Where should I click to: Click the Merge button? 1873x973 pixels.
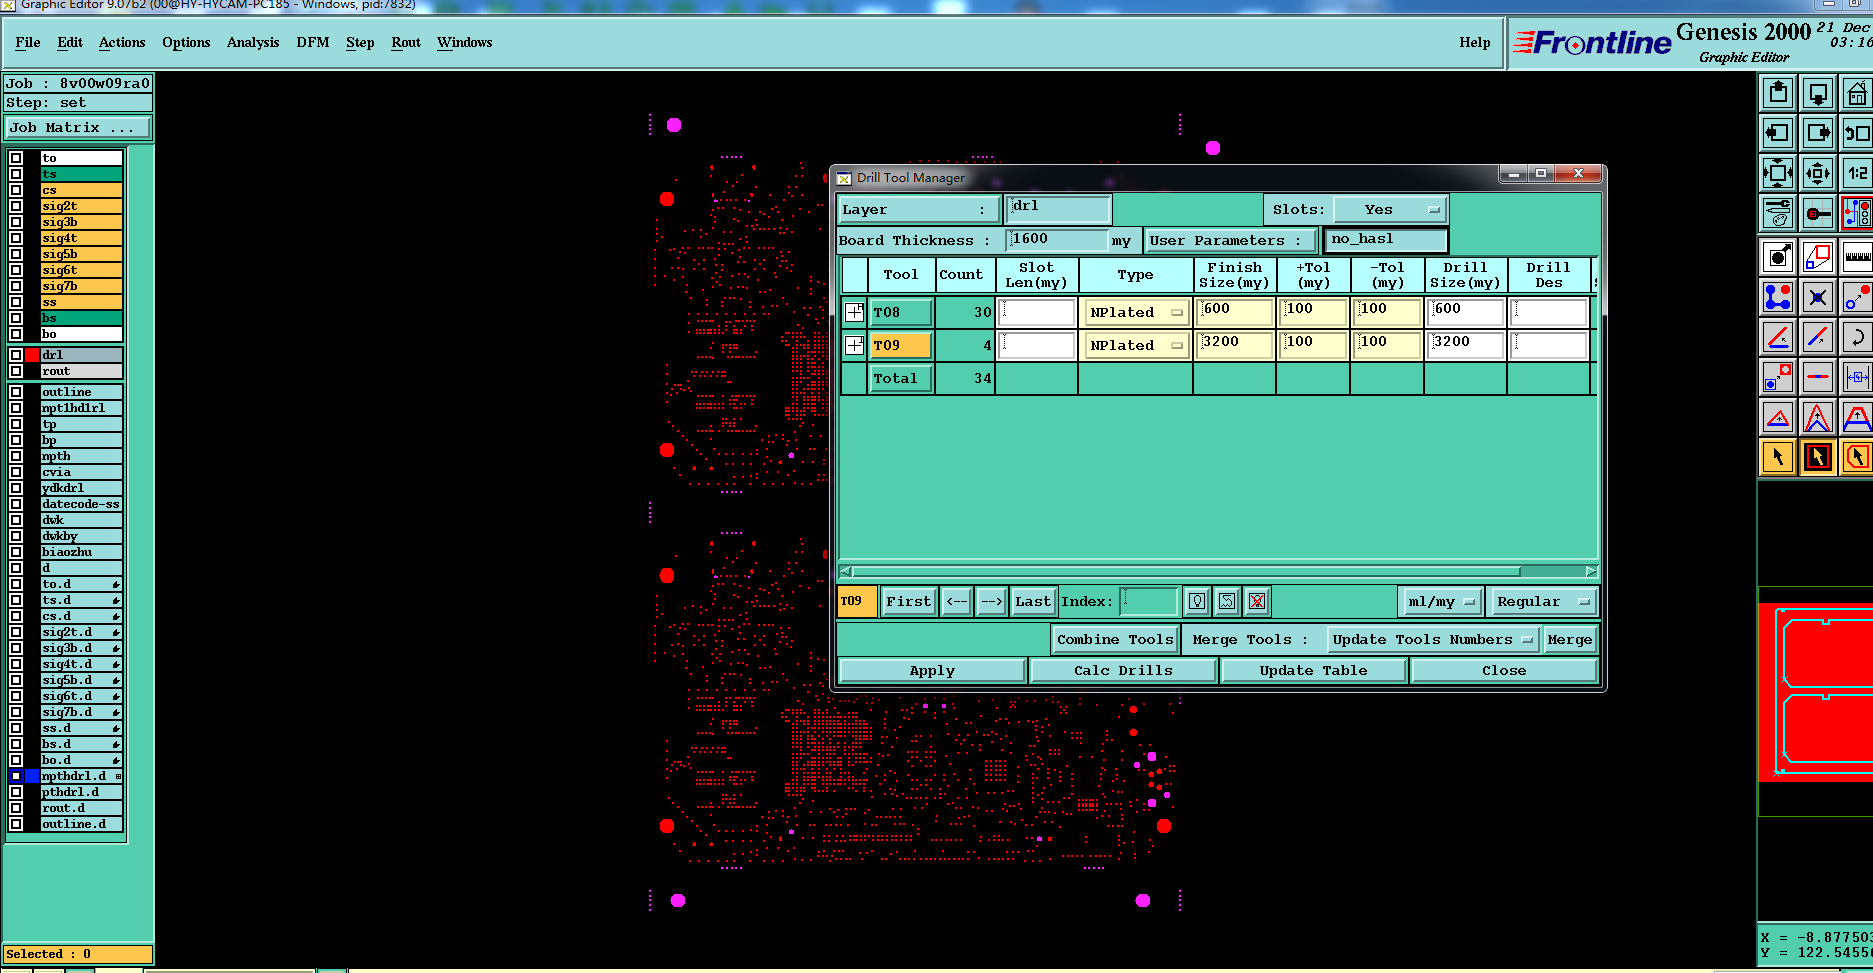[x=1569, y=639]
